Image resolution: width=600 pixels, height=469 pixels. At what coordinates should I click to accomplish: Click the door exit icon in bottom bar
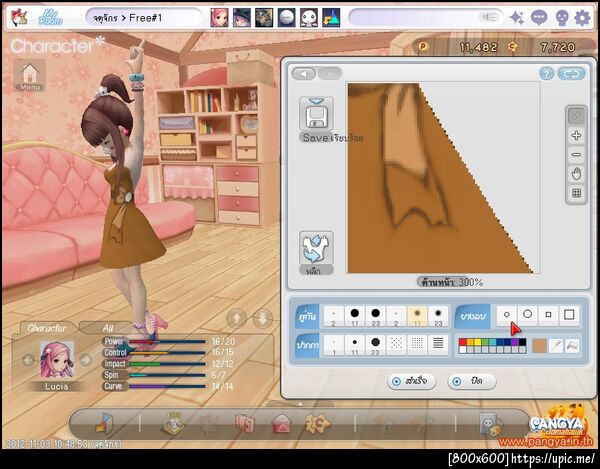click(104, 423)
